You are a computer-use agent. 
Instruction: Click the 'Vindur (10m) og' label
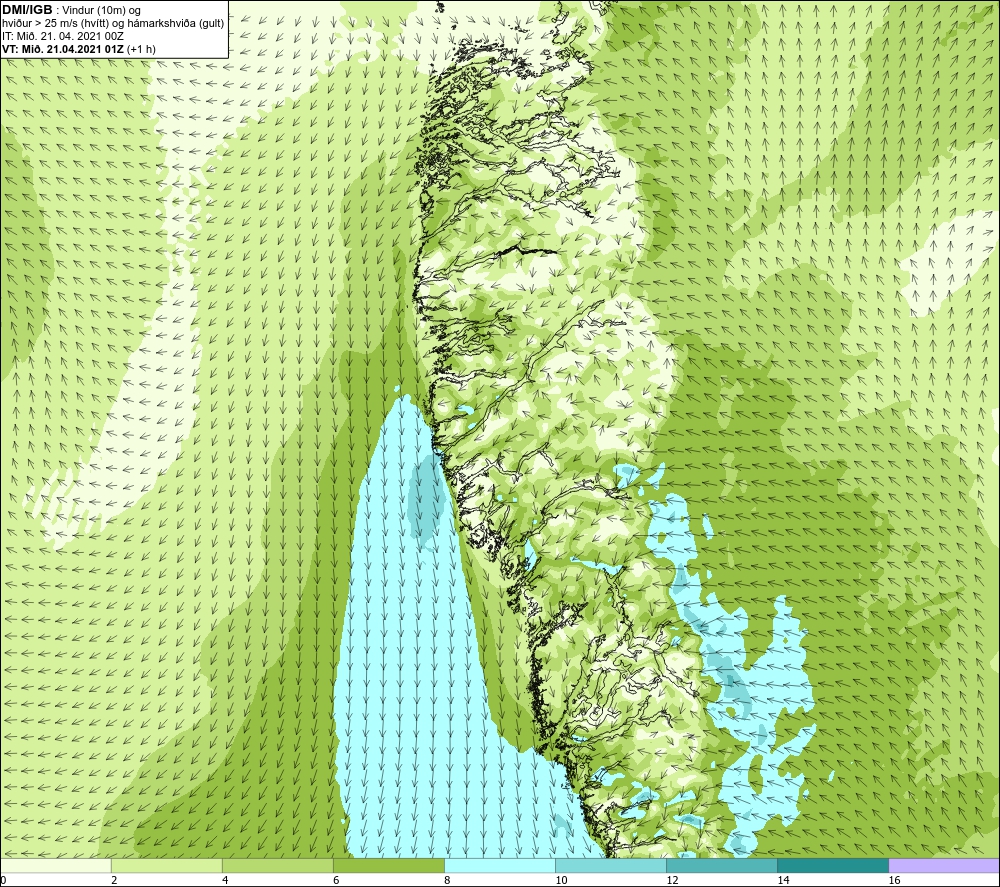coord(101,11)
